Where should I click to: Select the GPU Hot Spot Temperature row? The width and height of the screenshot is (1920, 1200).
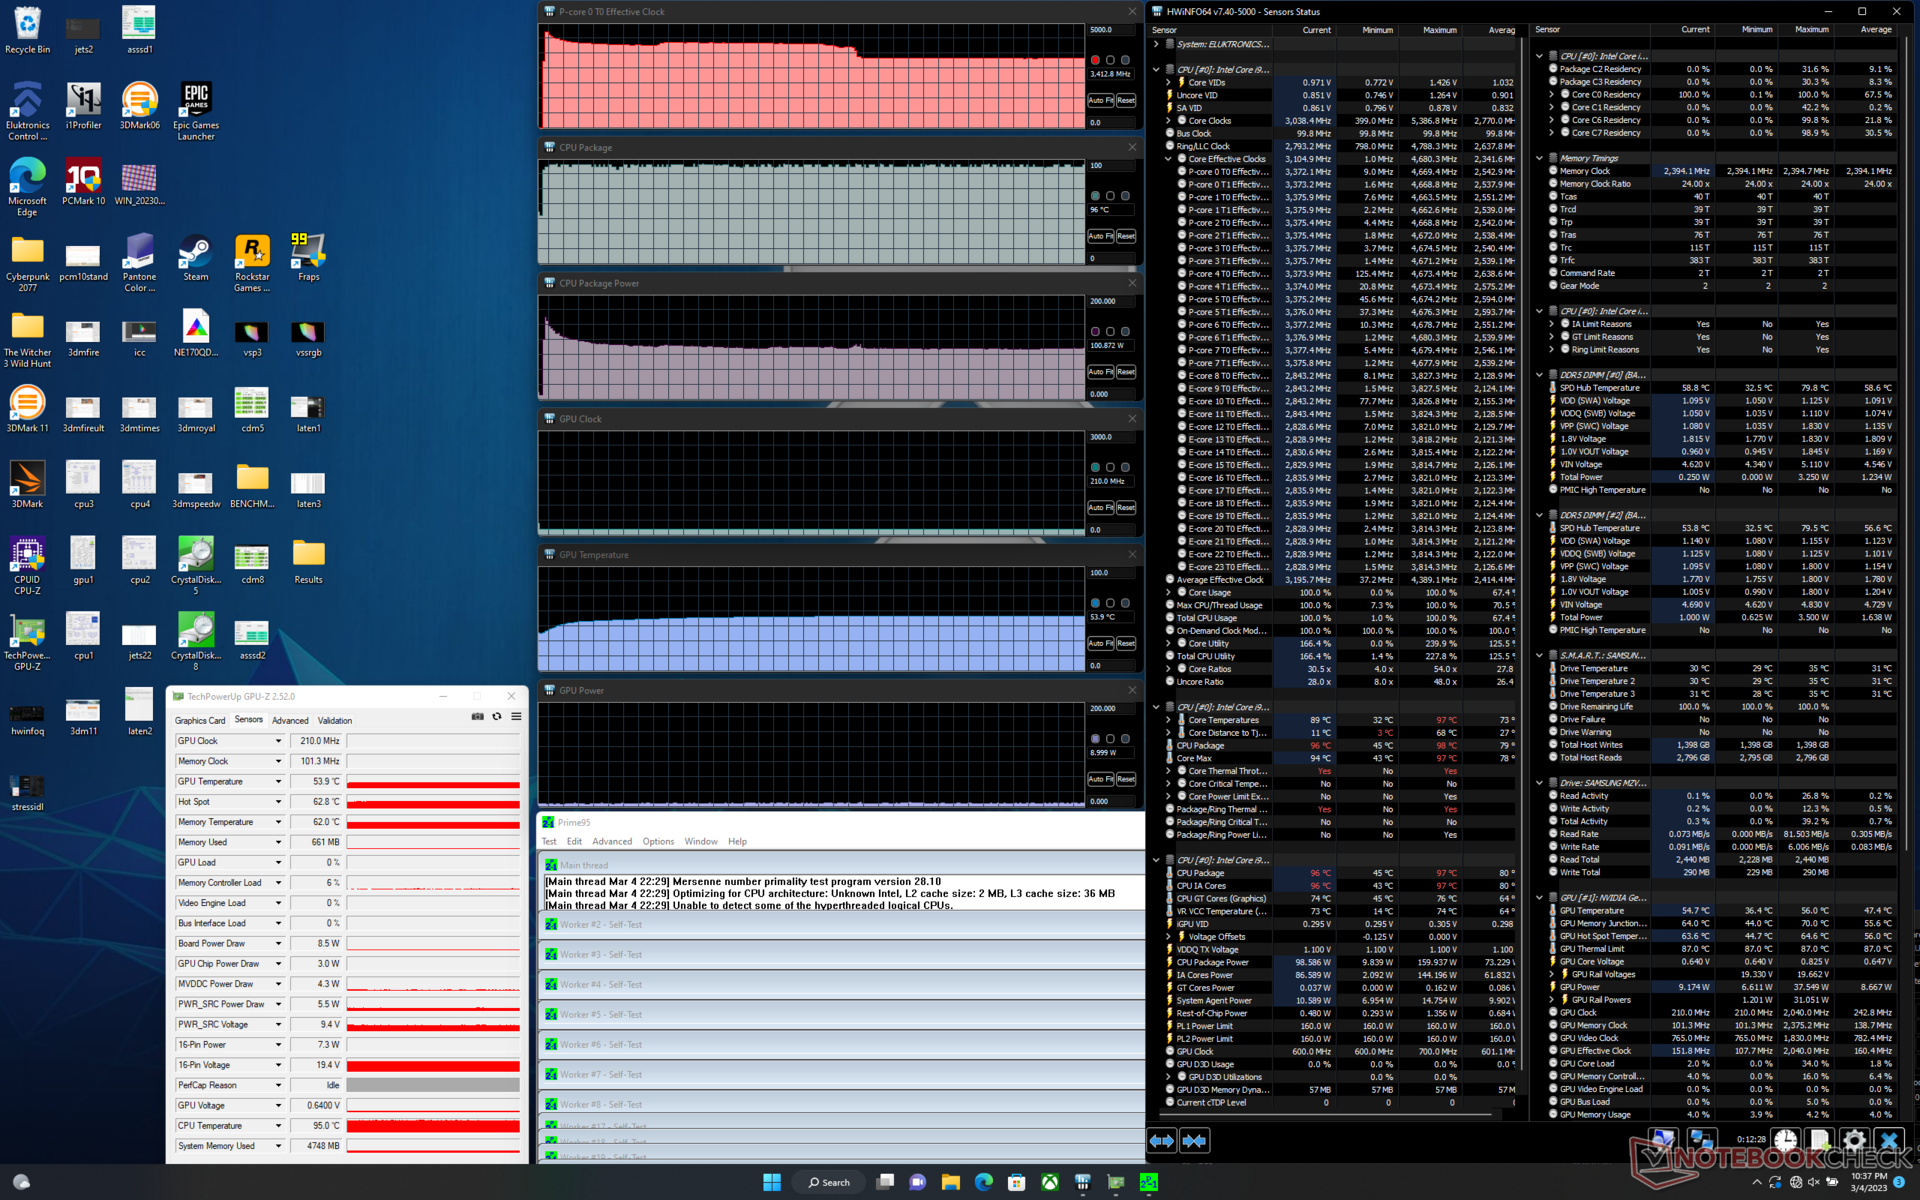point(1718,936)
